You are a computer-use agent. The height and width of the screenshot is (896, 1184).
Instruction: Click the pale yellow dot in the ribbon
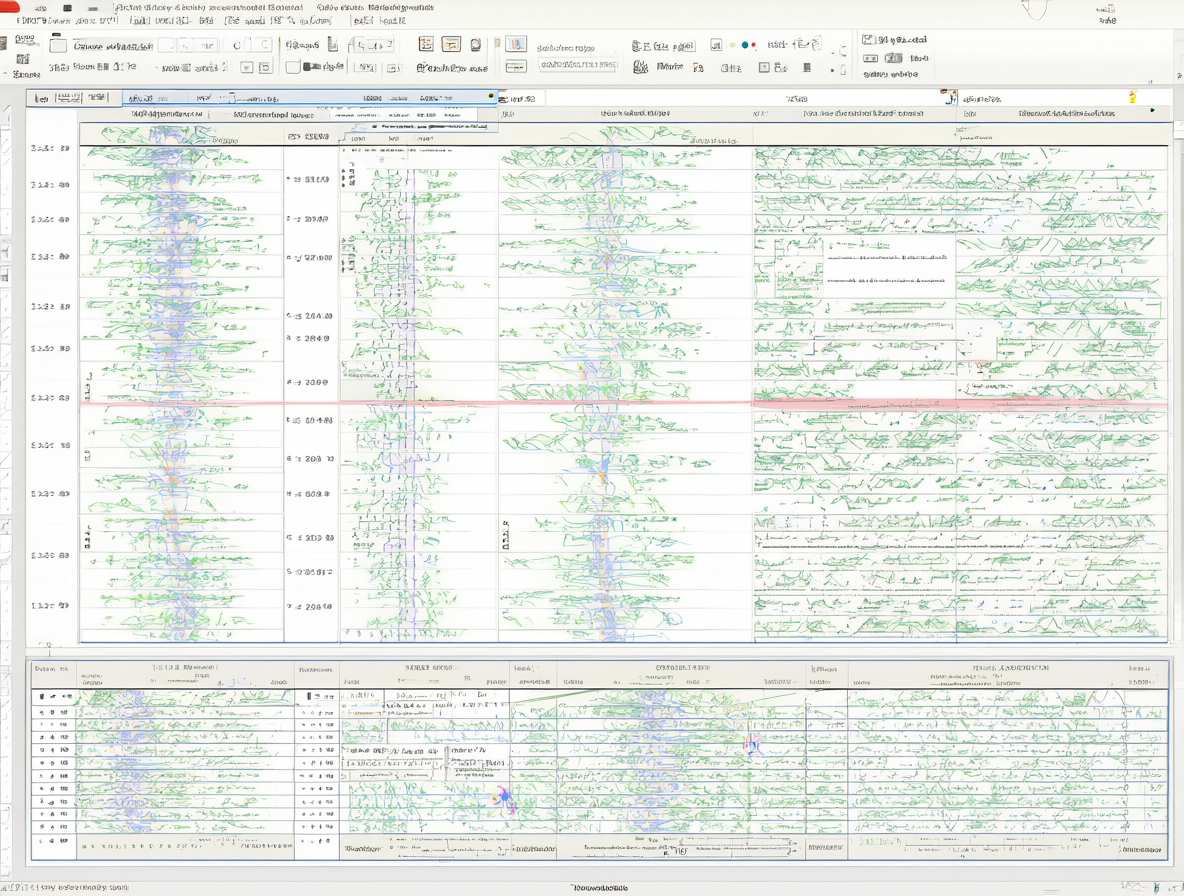(x=732, y=45)
